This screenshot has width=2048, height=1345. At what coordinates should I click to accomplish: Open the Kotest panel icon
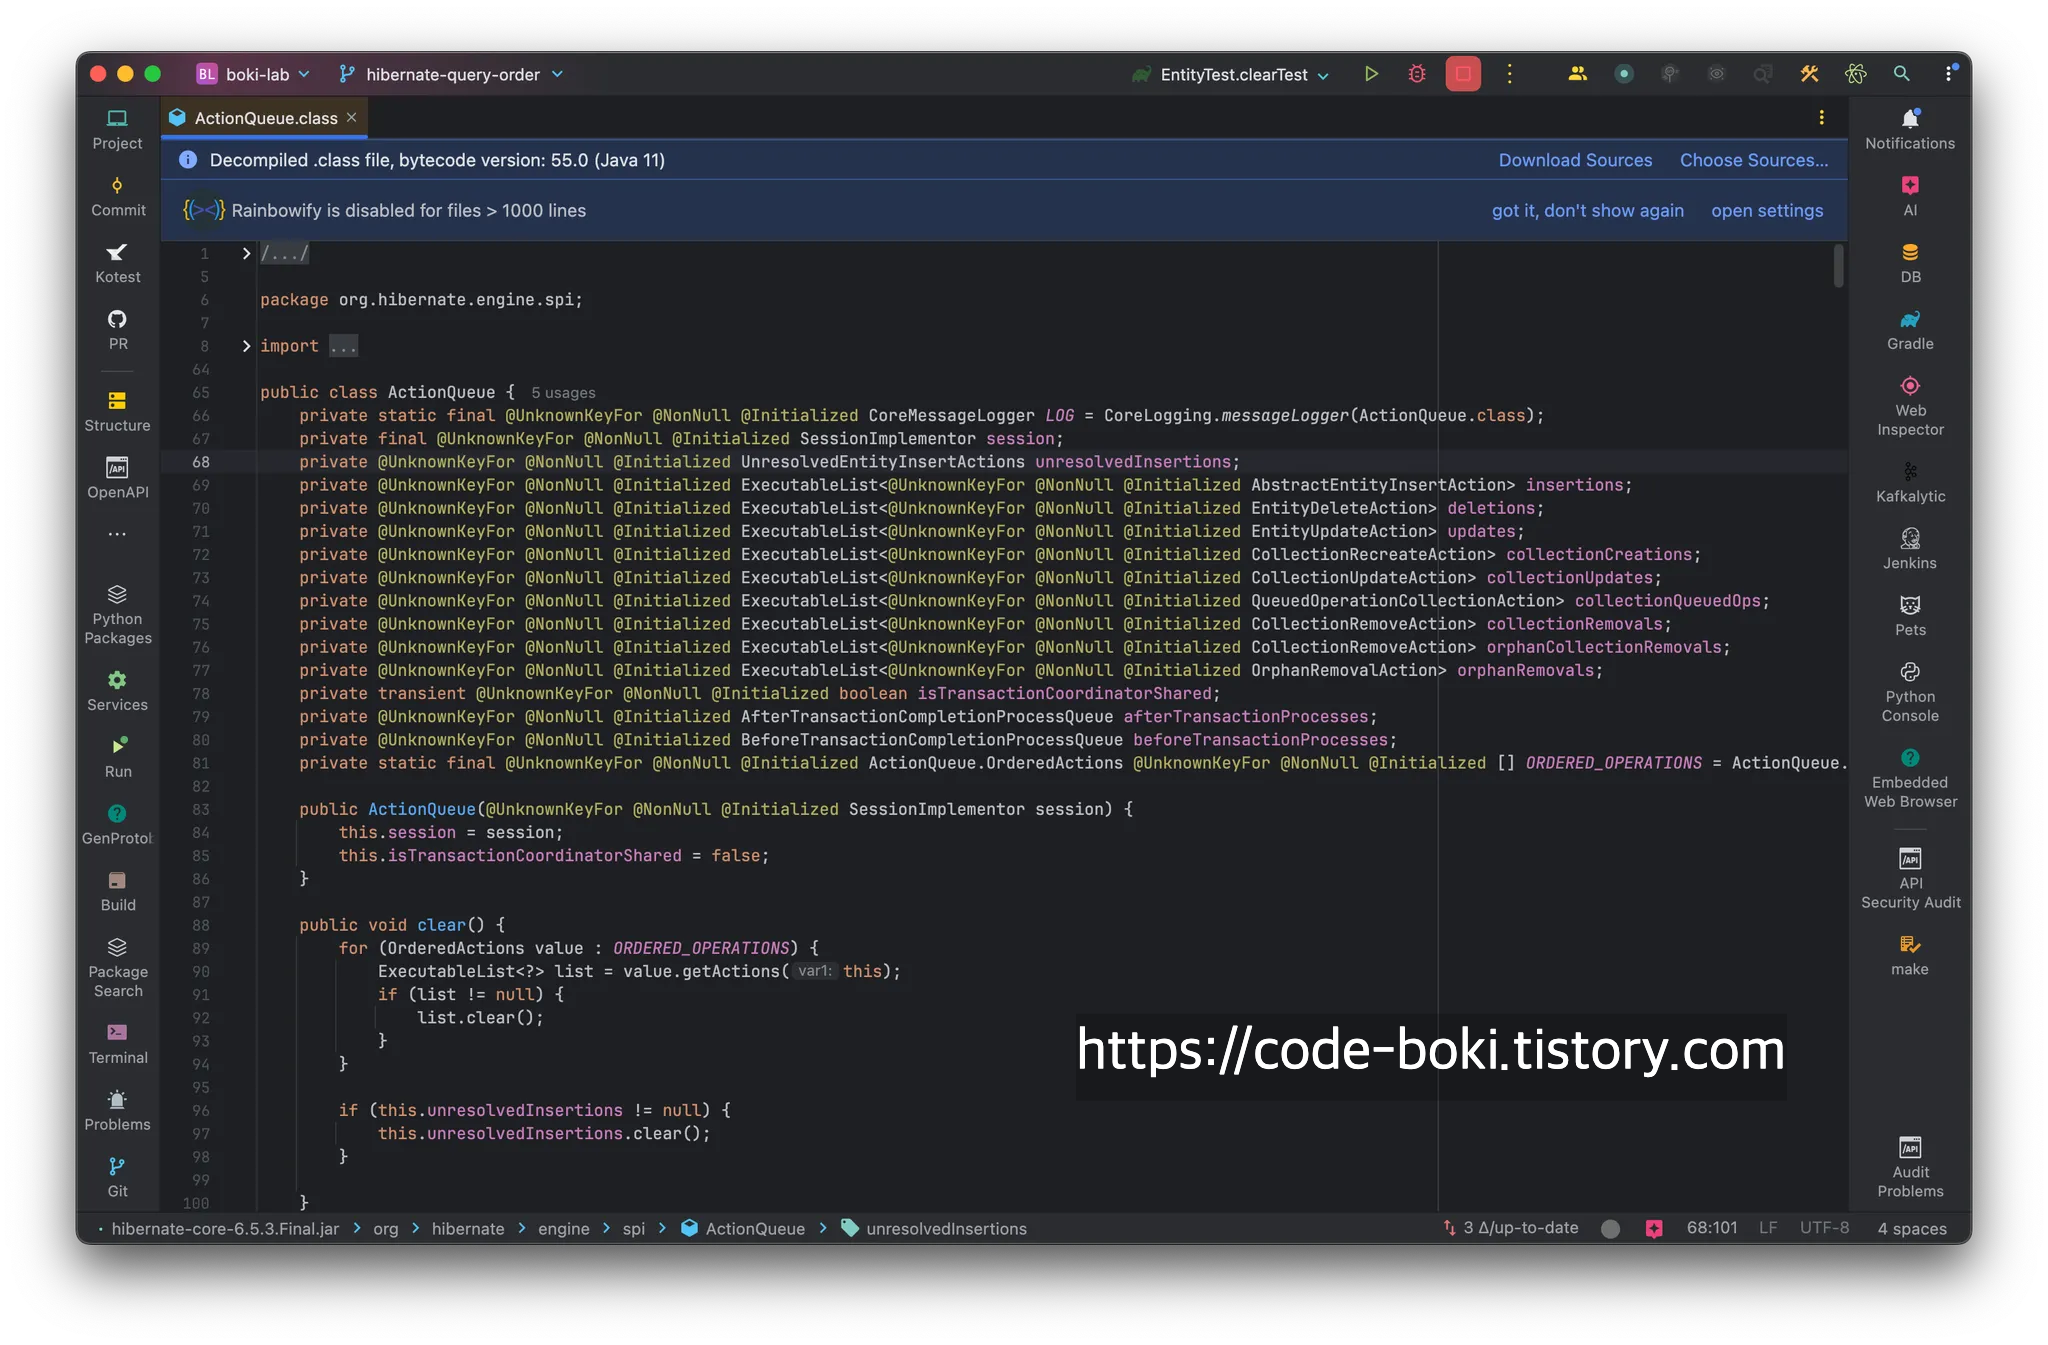117,263
